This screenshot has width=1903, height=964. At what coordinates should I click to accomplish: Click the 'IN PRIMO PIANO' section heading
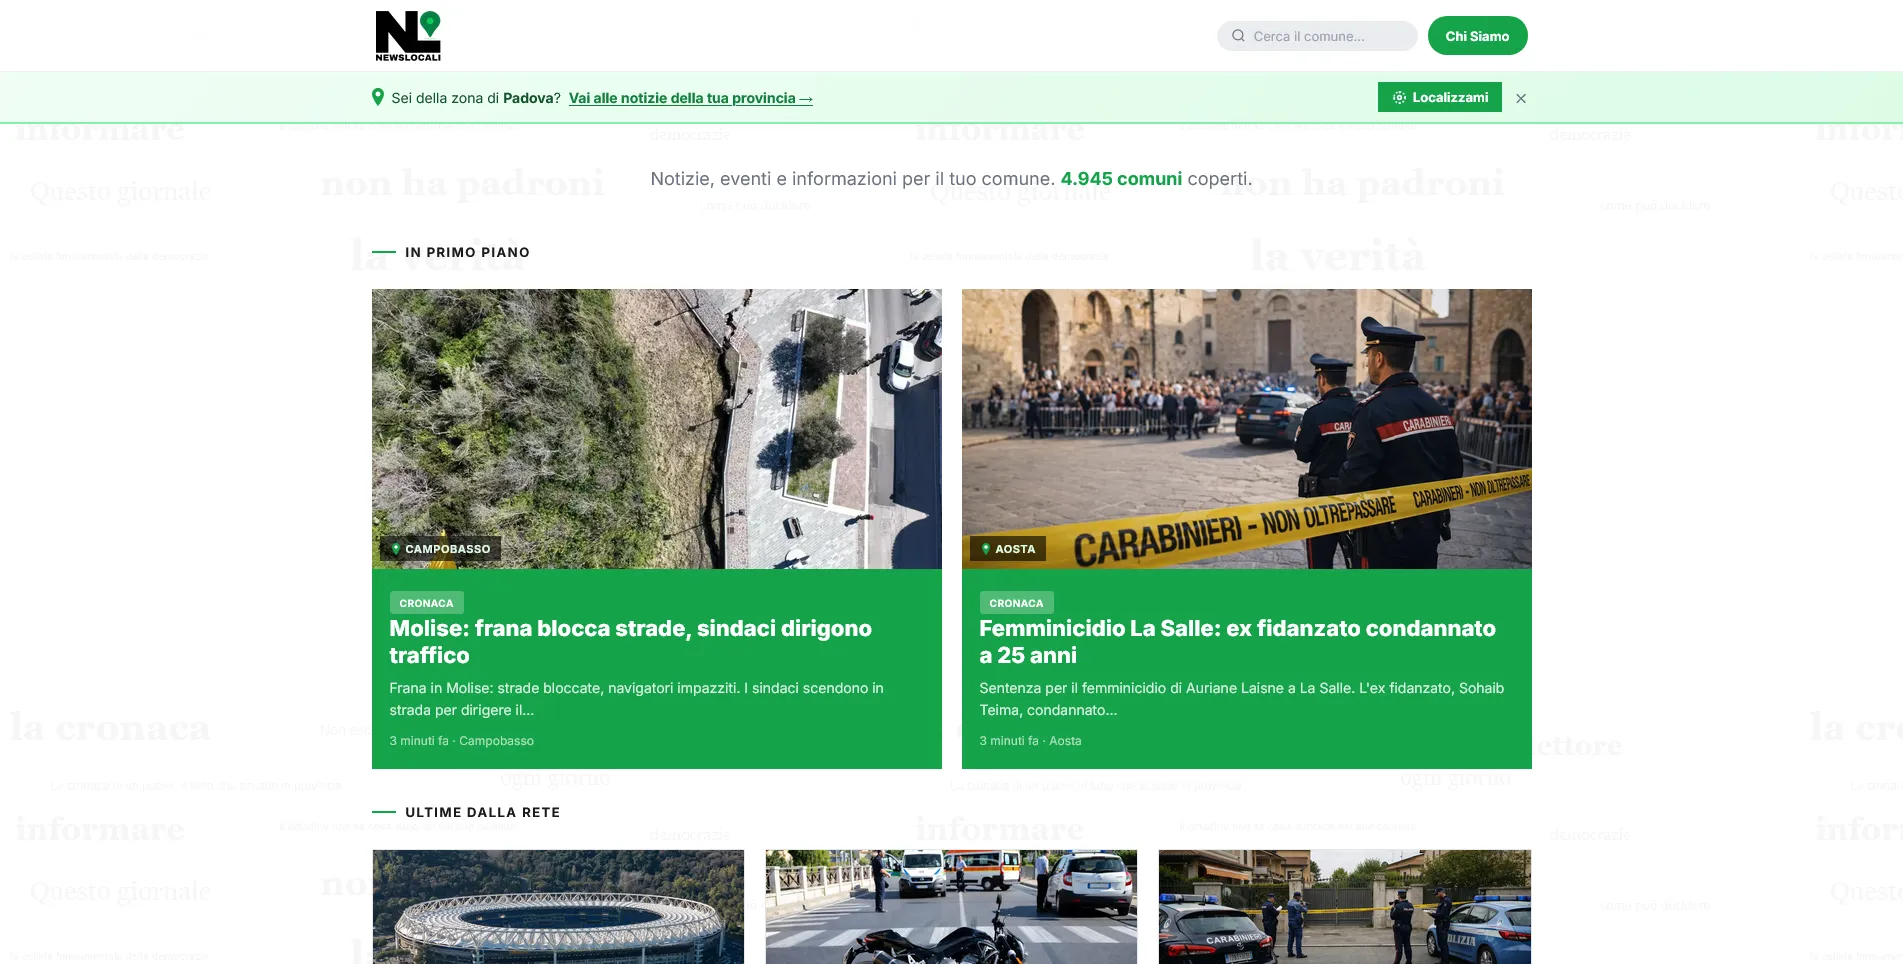tap(467, 252)
